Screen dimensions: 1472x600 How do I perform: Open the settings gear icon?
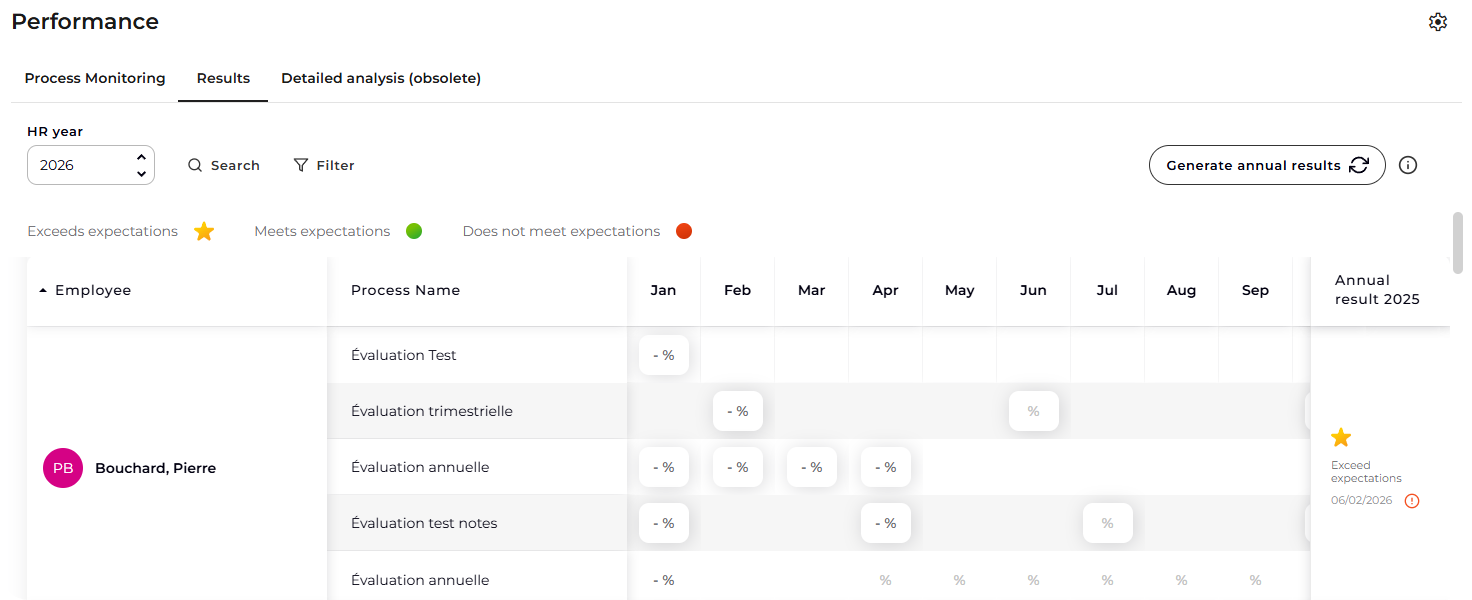tap(1438, 22)
